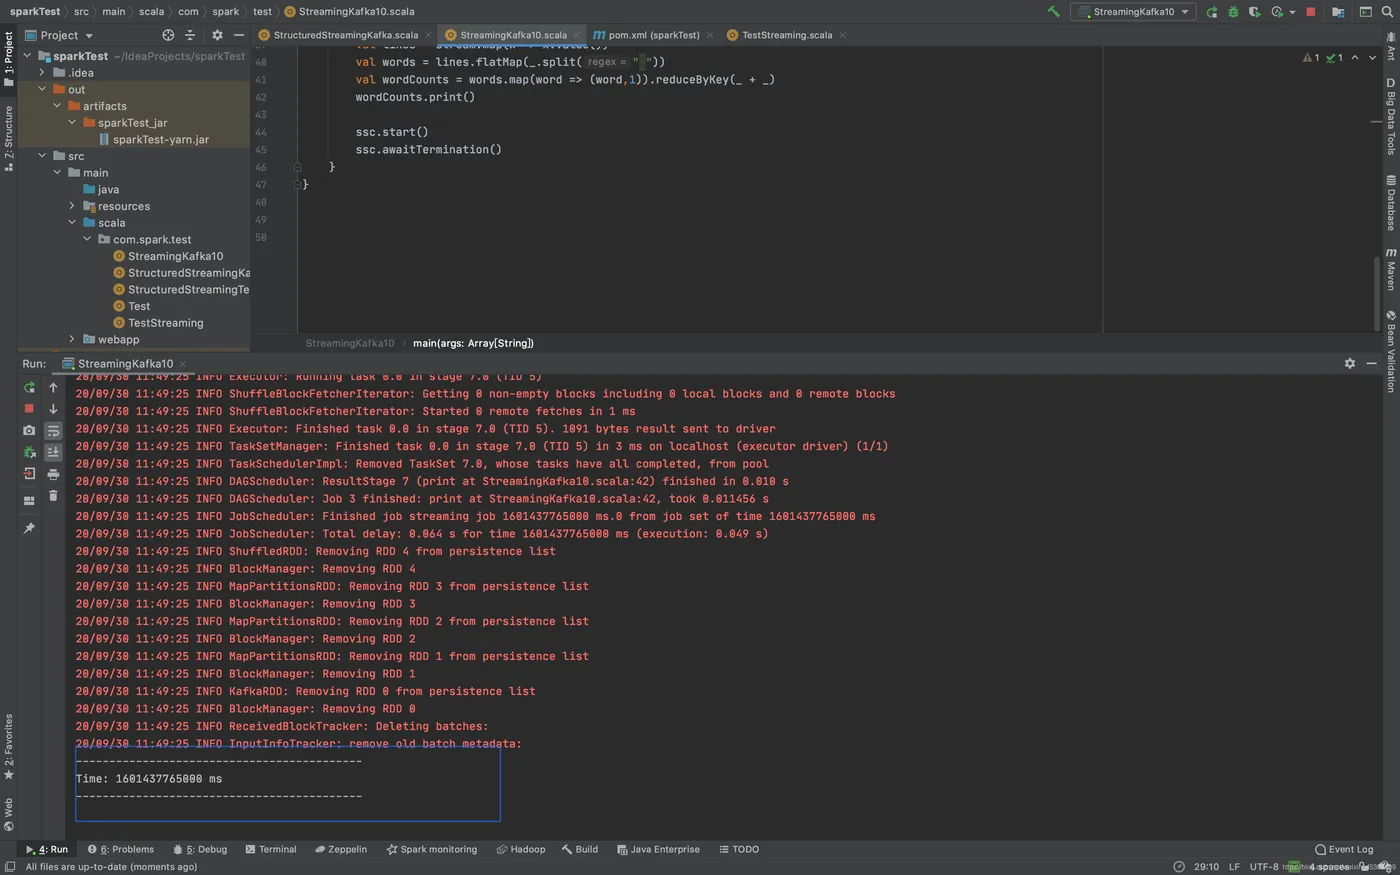This screenshot has width=1400, height=875.
Task: Select StreamingKafka10 in the project tree
Action: [x=175, y=256]
